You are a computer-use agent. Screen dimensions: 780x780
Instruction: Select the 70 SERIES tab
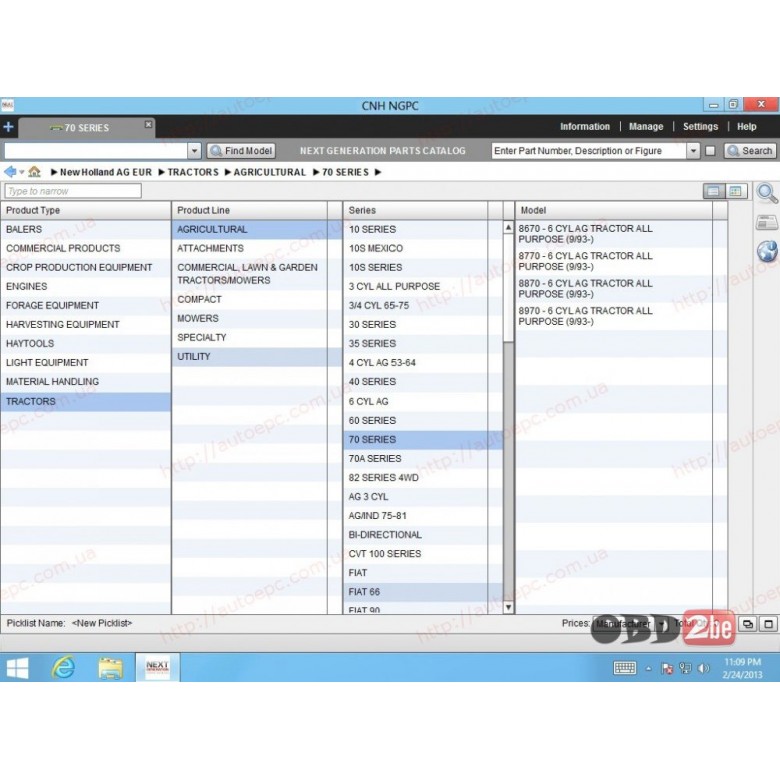[x=87, y=128]
